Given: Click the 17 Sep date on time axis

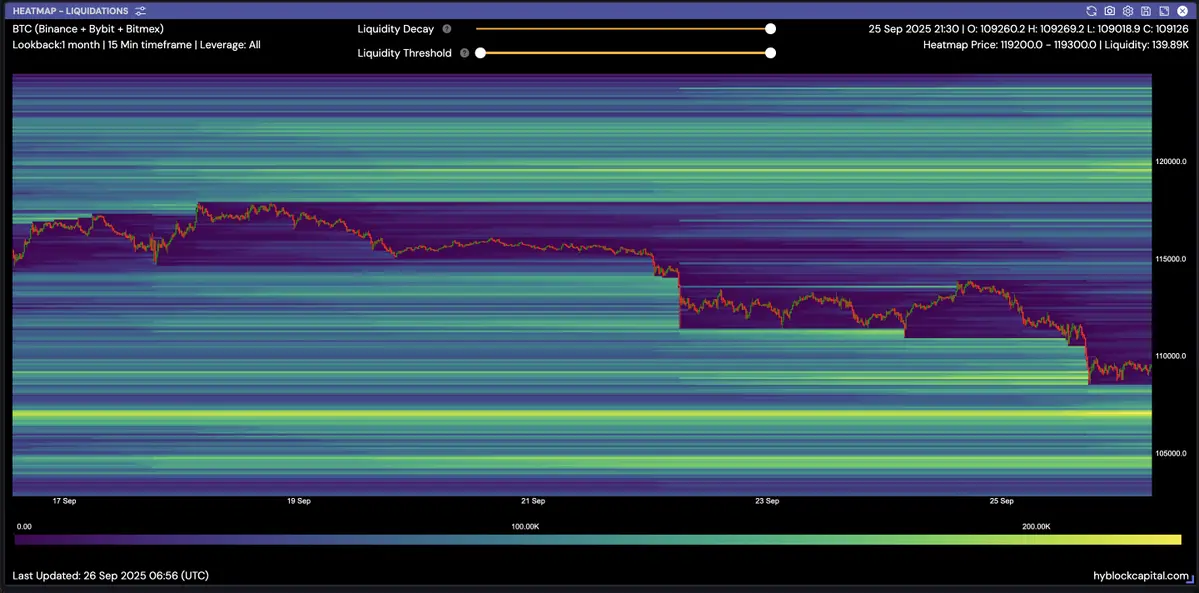Looking at the screenshot, I should (64, 501).
